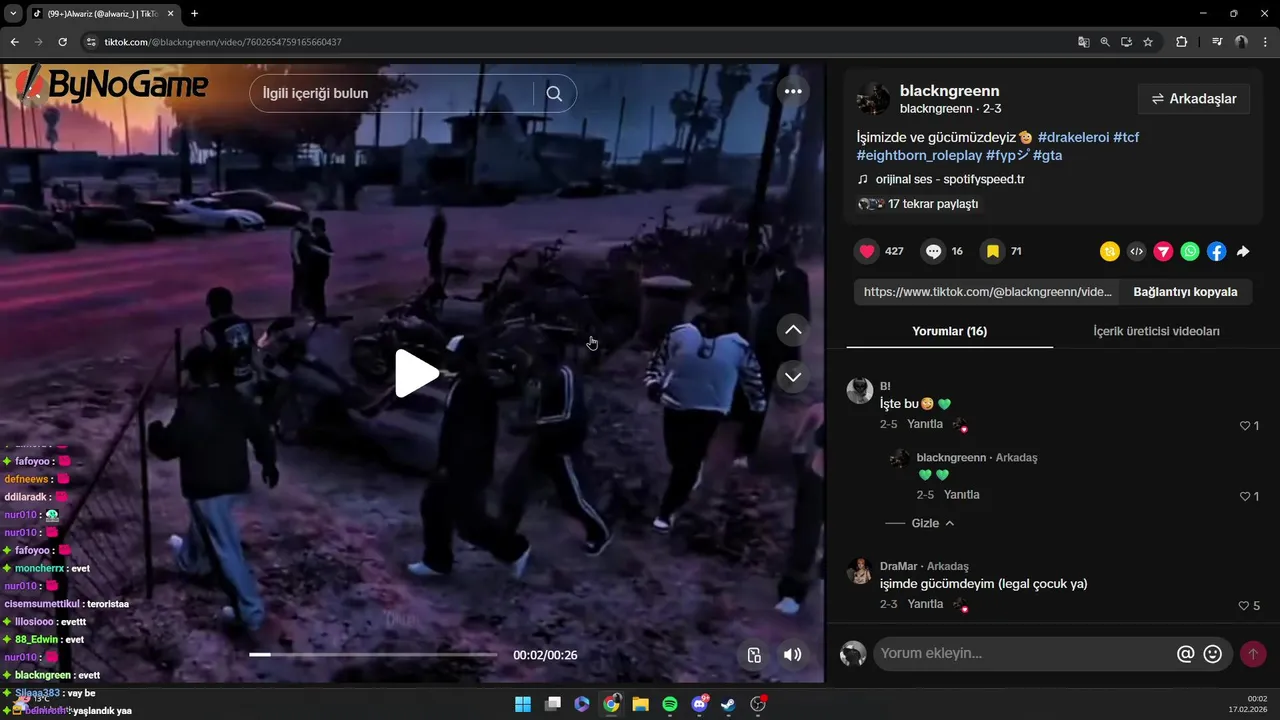This screenshot has height=720, width=1280.
Task: Open the blackngreenn username heading
Action: point(949,91)
